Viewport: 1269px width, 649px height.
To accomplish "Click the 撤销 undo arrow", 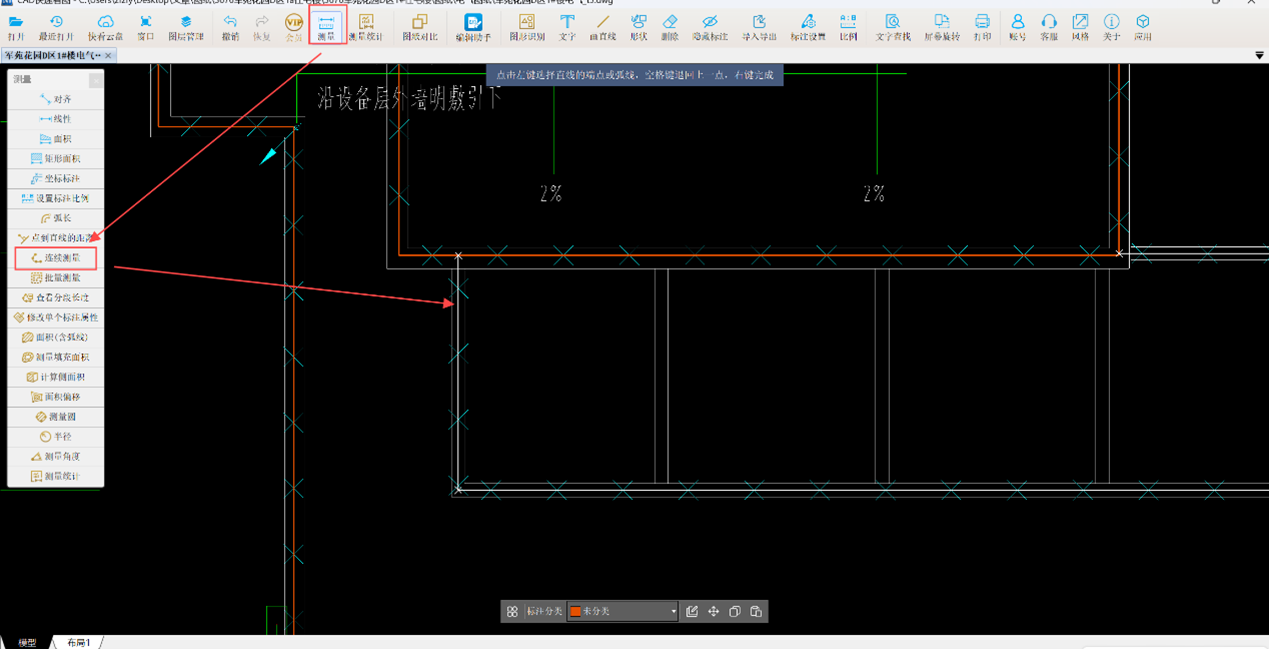I will point(230,27).
